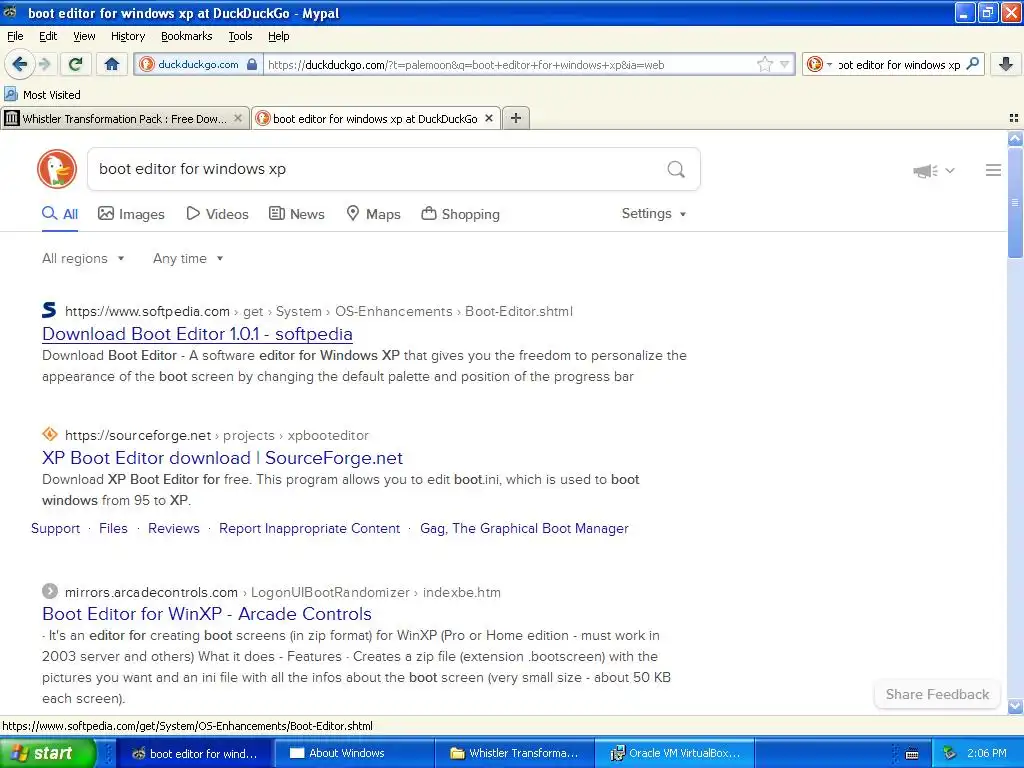Go back with the Back arrow button
Screen dimensions: 1024x768
(x=18, y=64)
